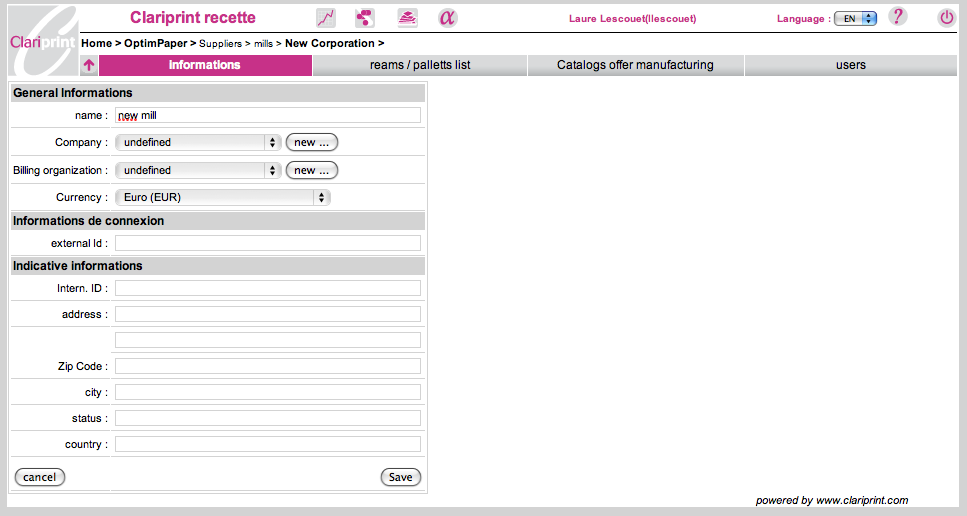Click the line chart icon in header
This screenshot has height=516, width=967.
point(326,18)
